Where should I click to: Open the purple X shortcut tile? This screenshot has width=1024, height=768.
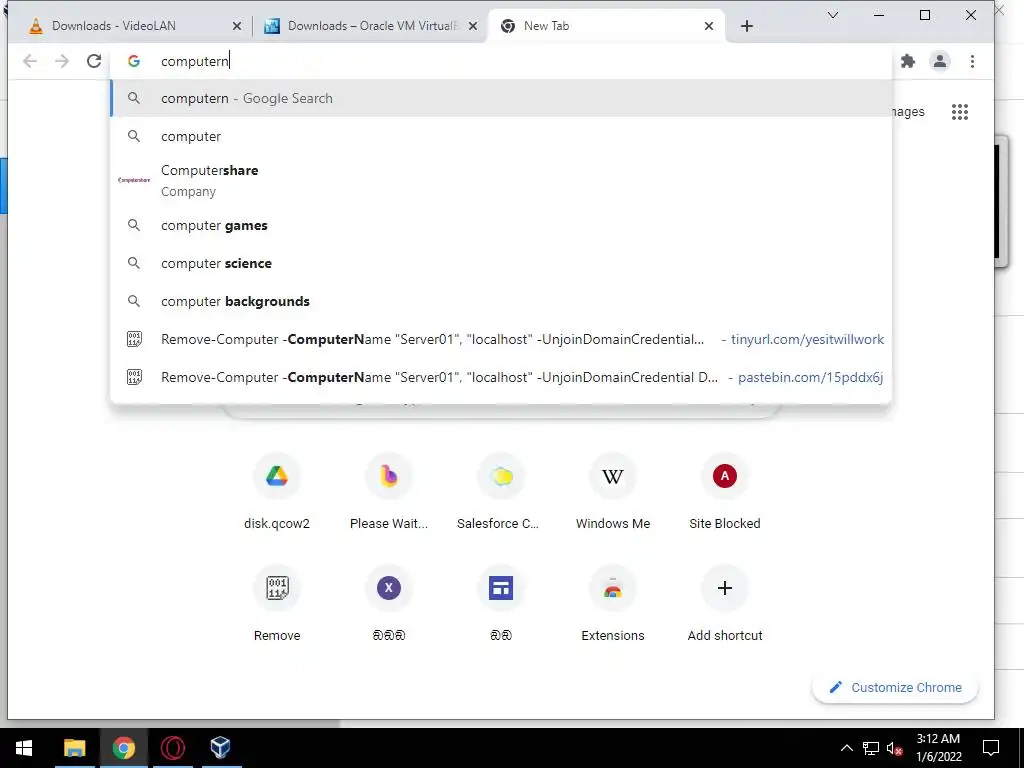389,603
